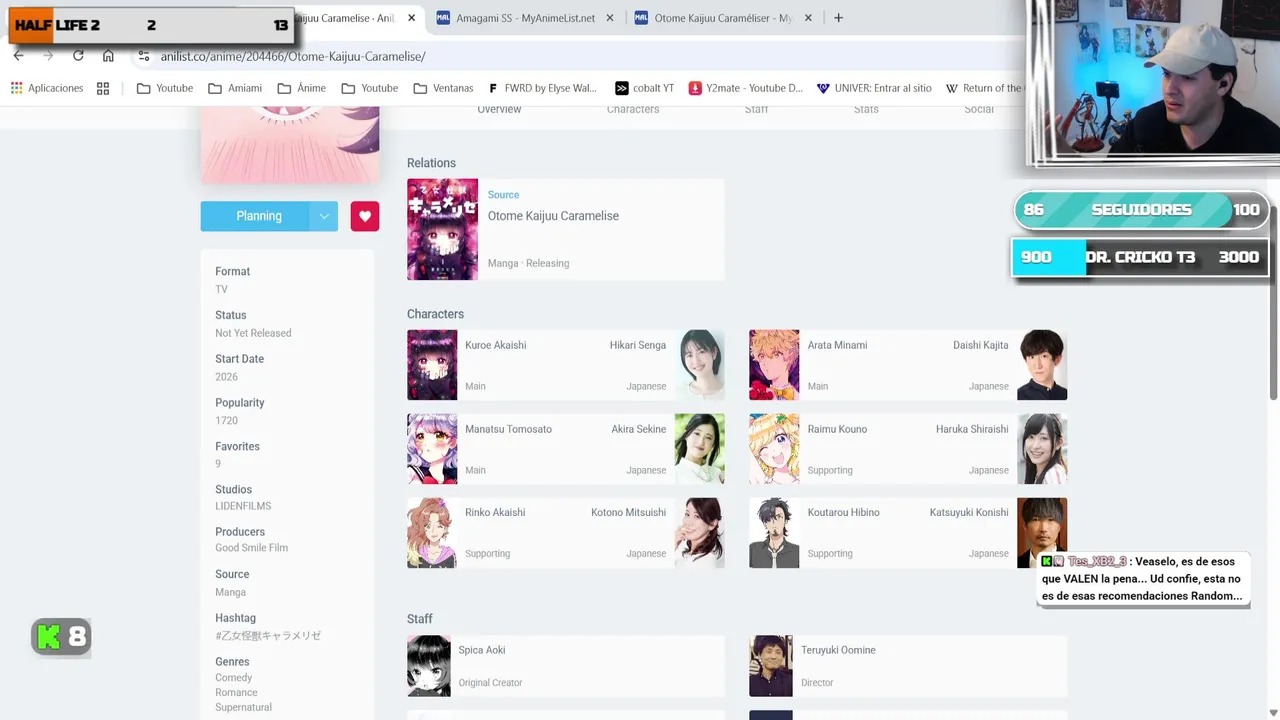The width and height of the screenshot is (1280, 720).
Task: Open Katsuyuki Konishi voice actor name link
Action: (969, 512)
